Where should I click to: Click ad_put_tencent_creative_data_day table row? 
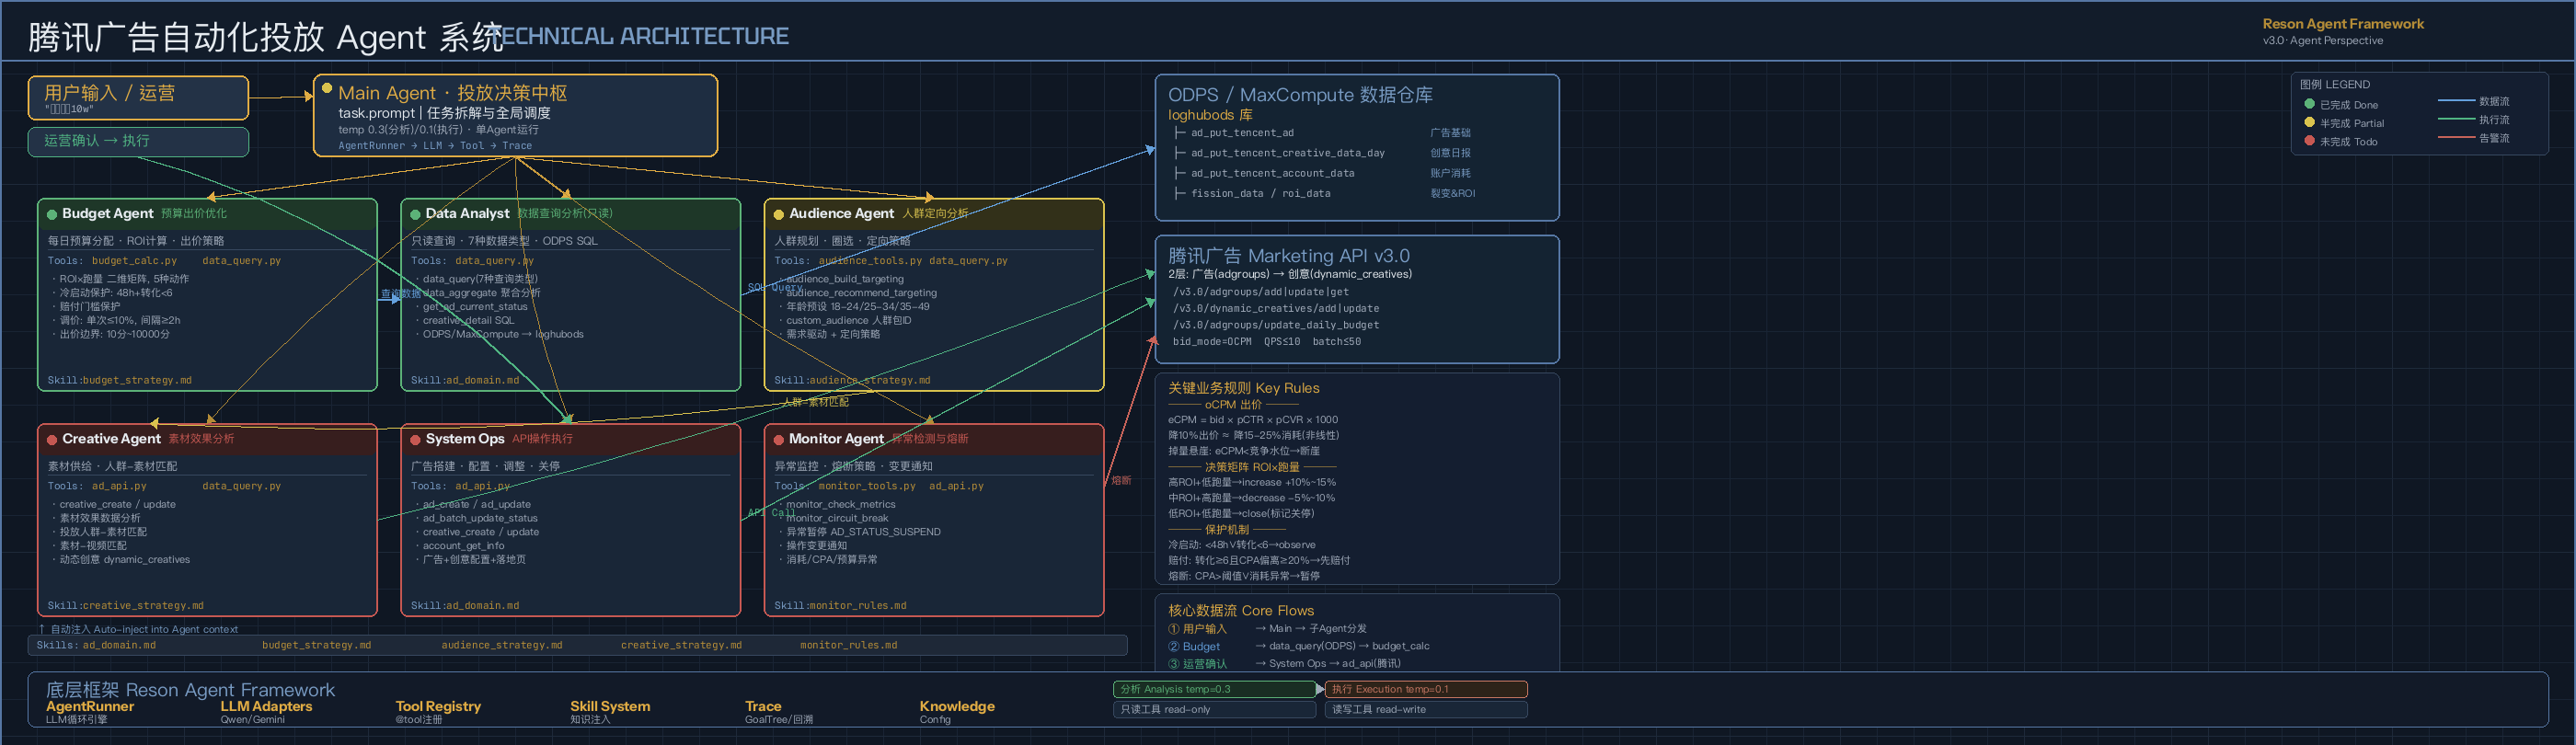click(1288, 153)
